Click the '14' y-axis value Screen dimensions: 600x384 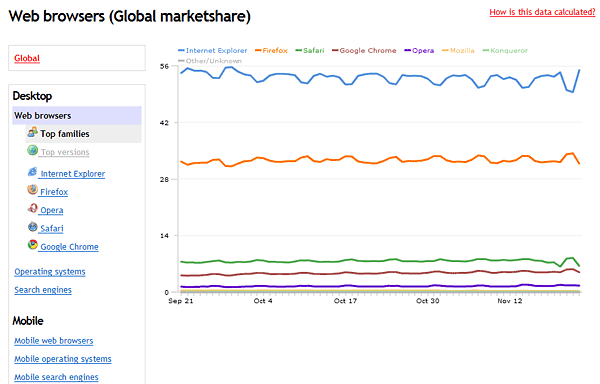pos(164,236)
